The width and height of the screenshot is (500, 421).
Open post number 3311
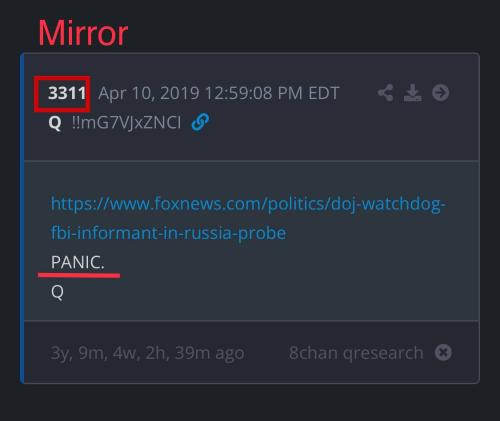click(x=67, y=93)
